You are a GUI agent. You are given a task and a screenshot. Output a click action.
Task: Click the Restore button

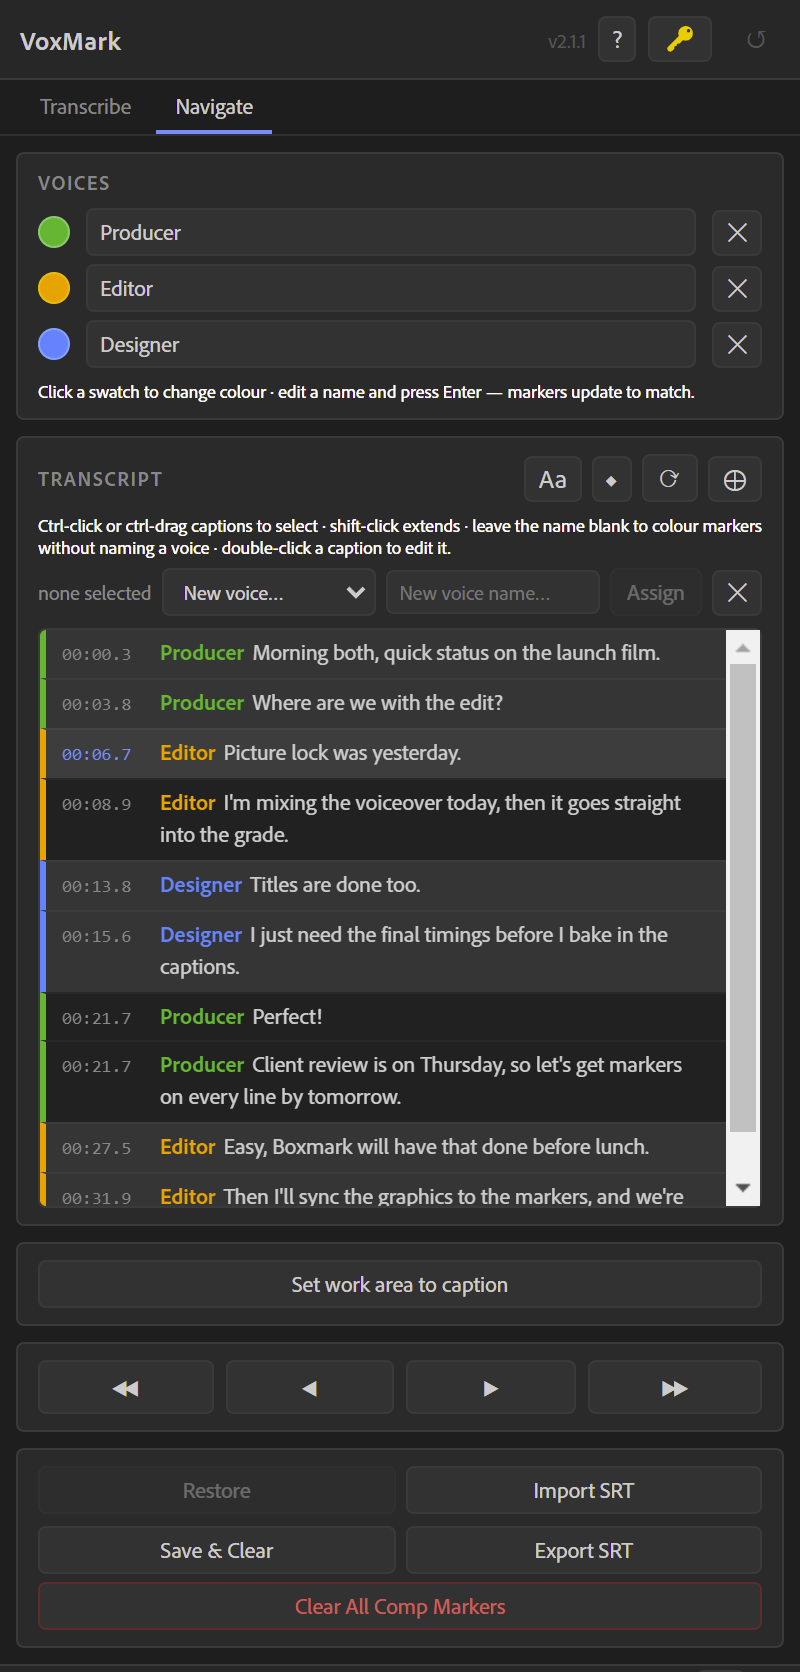pos(217,1491)
